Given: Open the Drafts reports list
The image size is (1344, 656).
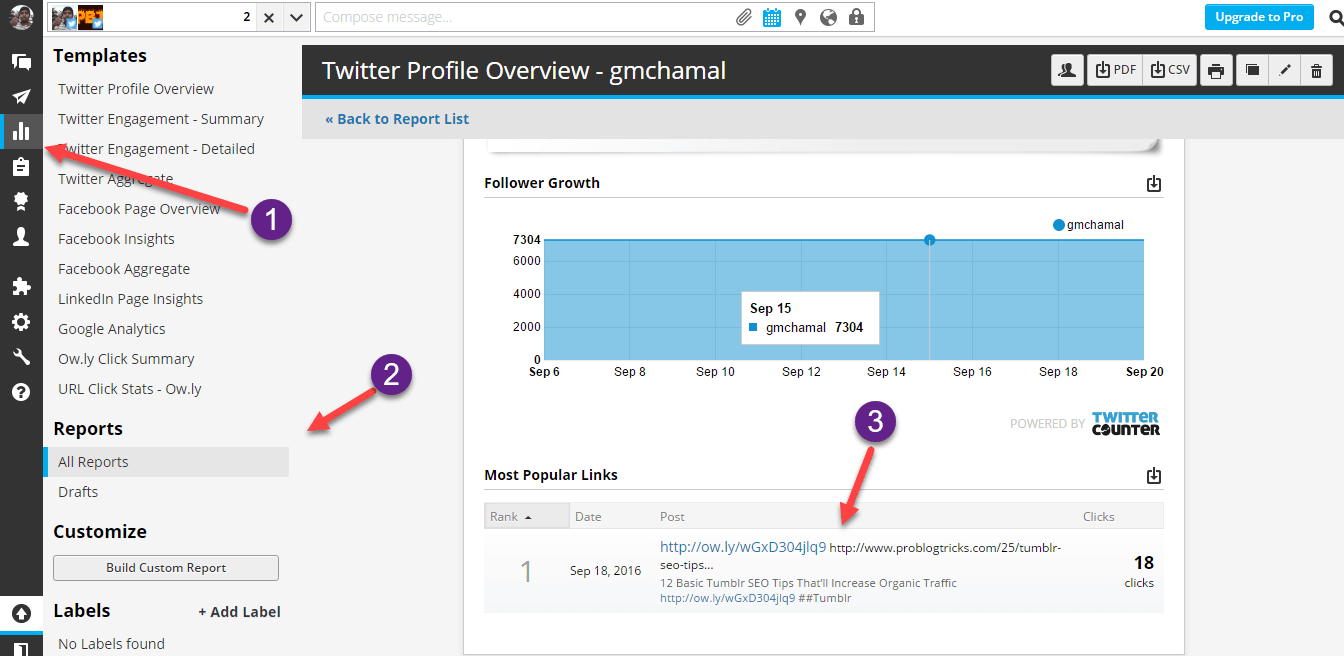Looking at the screenshot, I should click(78, 492).
